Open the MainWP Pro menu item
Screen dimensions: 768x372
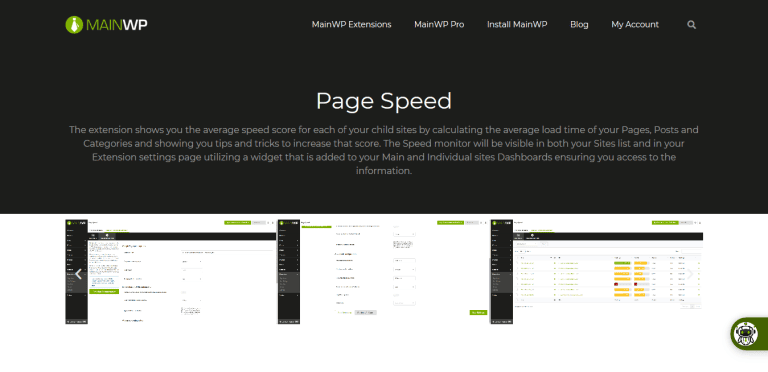(439, 24)
